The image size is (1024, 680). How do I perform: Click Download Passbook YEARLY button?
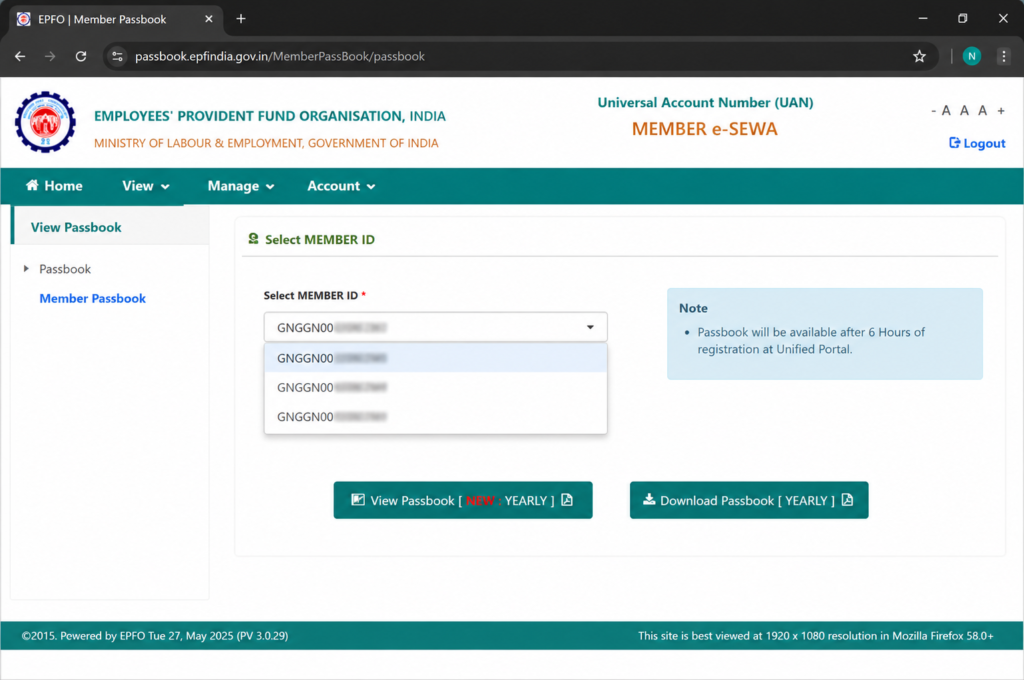click(749, 500)
